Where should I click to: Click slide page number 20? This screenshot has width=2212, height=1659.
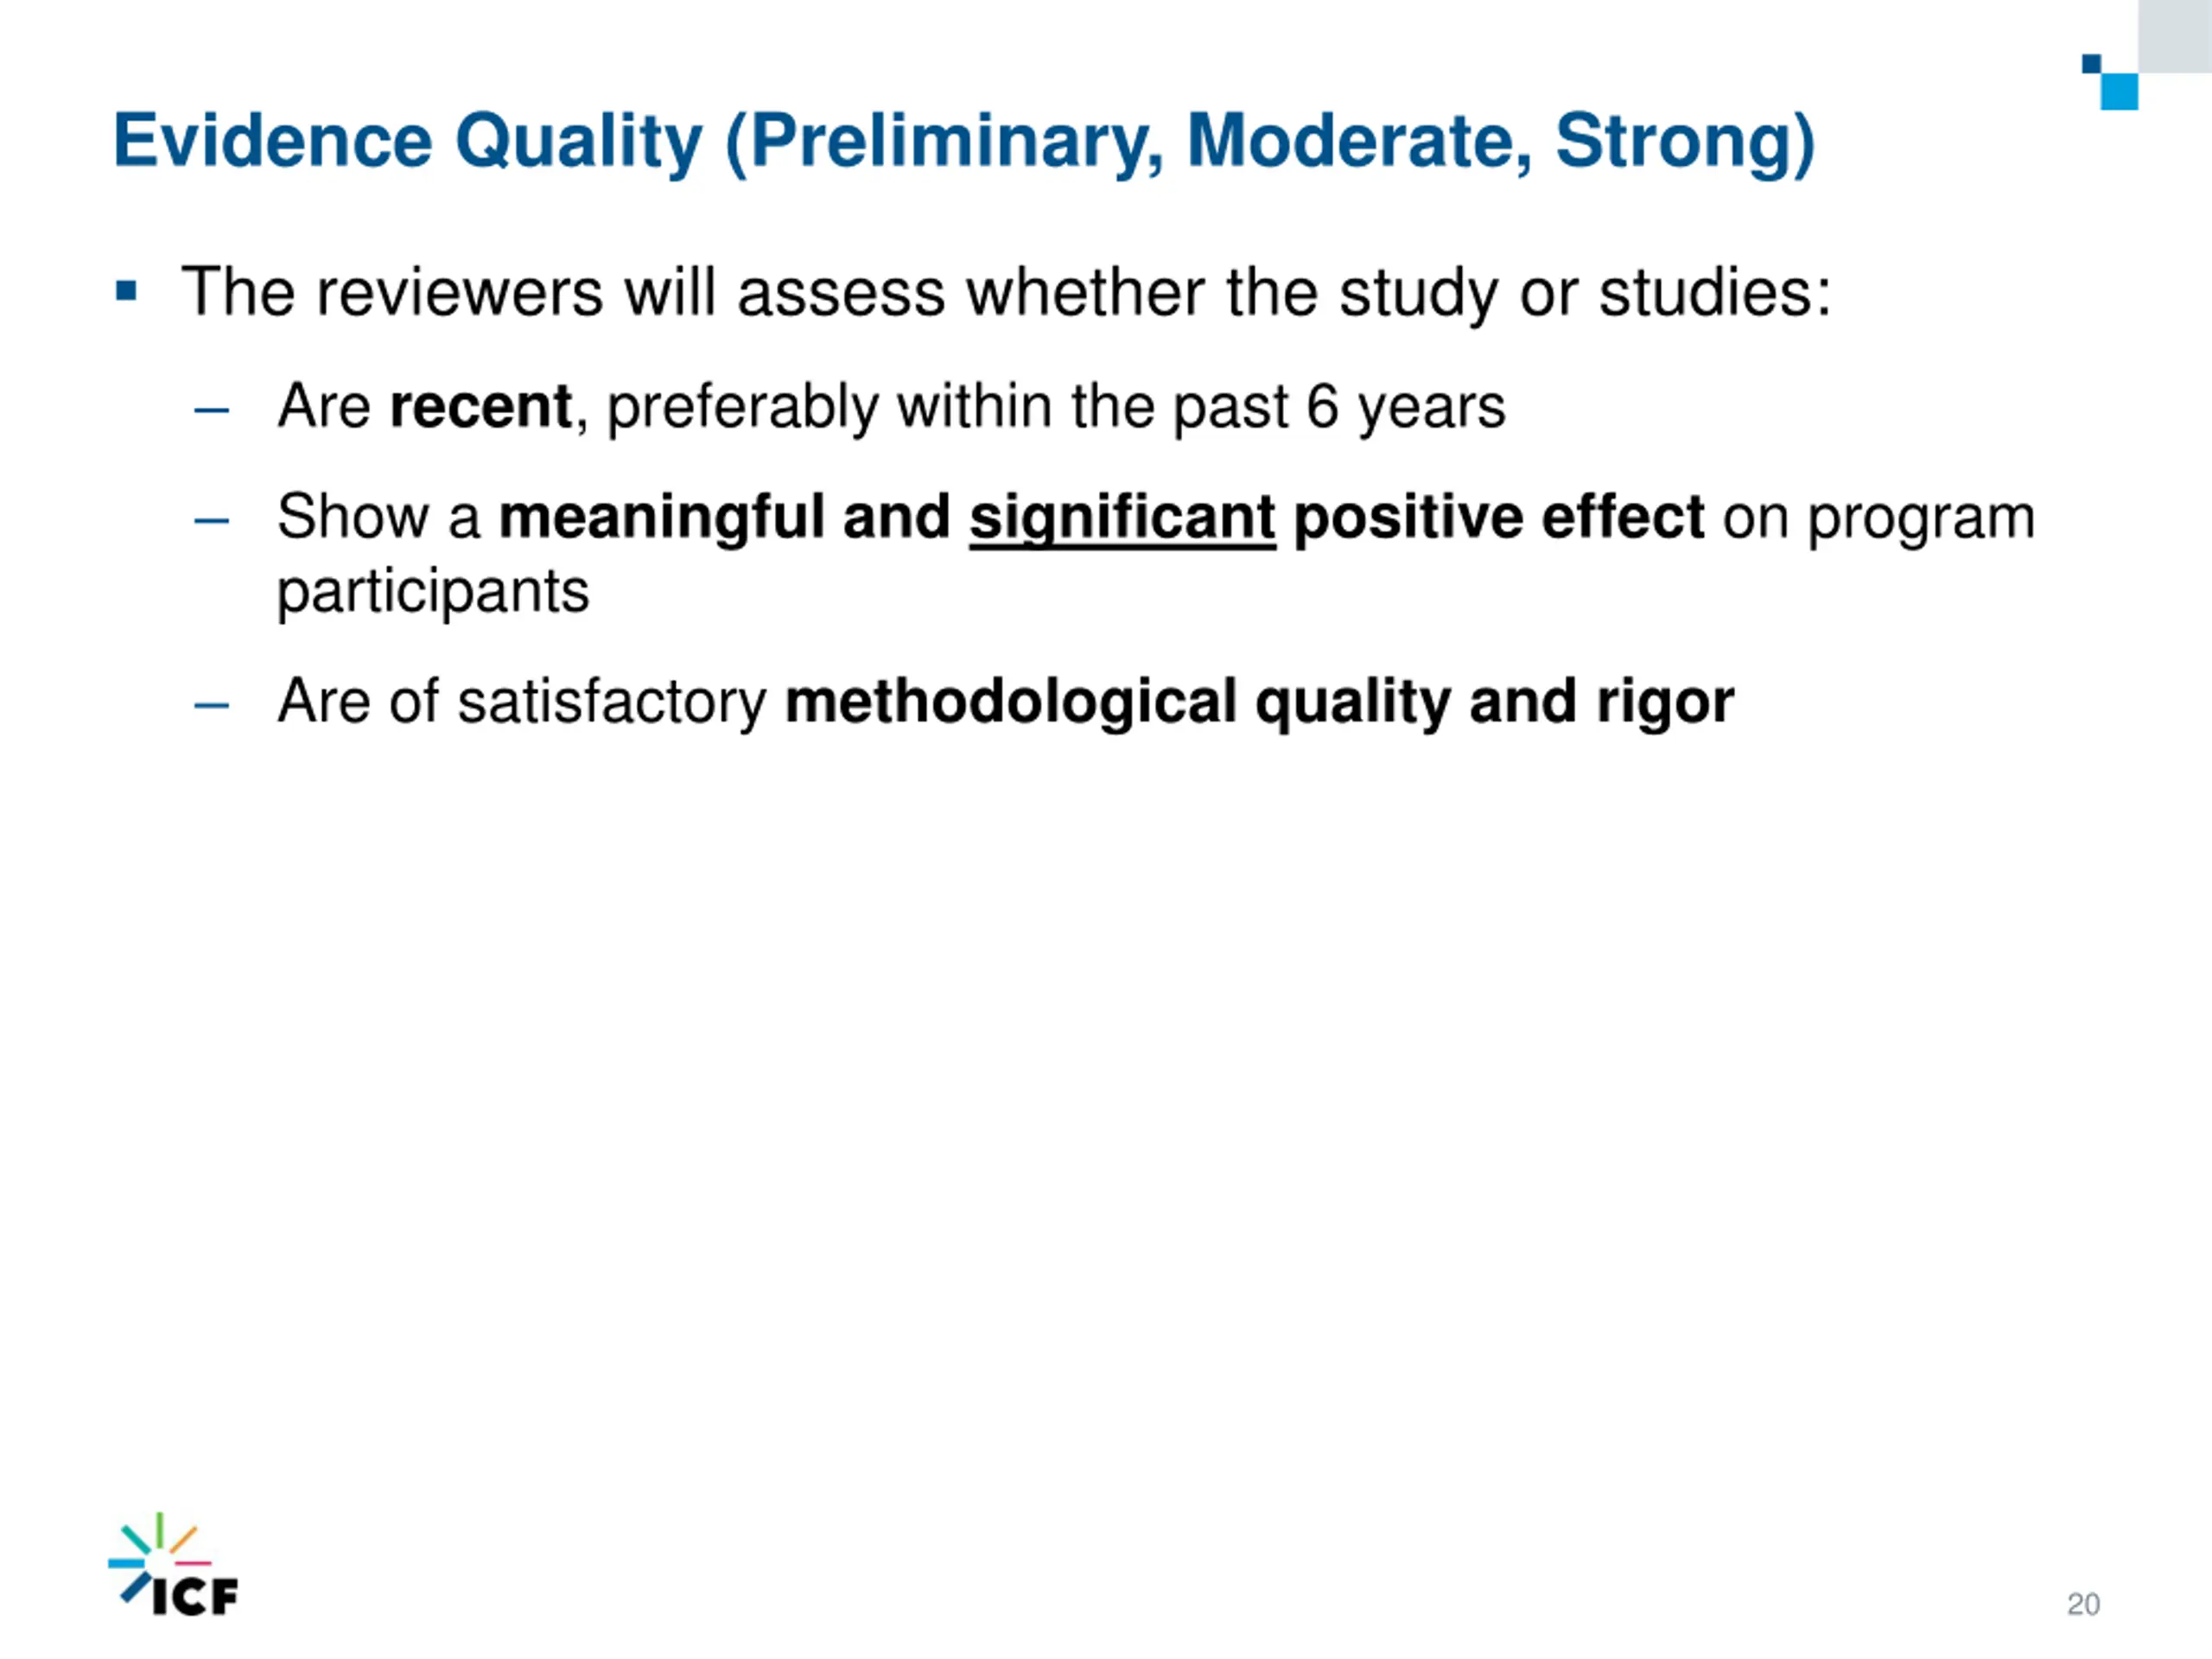tap(2083, 1605)
